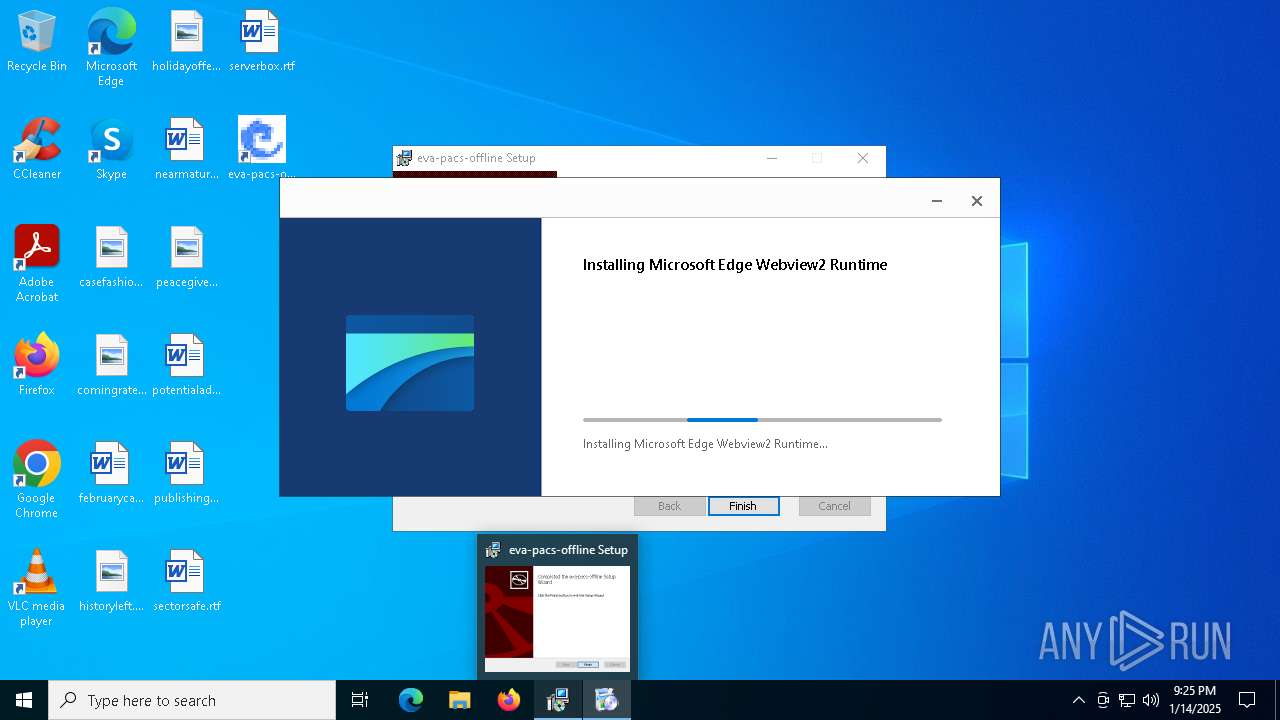Click the preview popup's eva-pacs-offline Setup title
1280x720 pixels.
click(568, 550)
